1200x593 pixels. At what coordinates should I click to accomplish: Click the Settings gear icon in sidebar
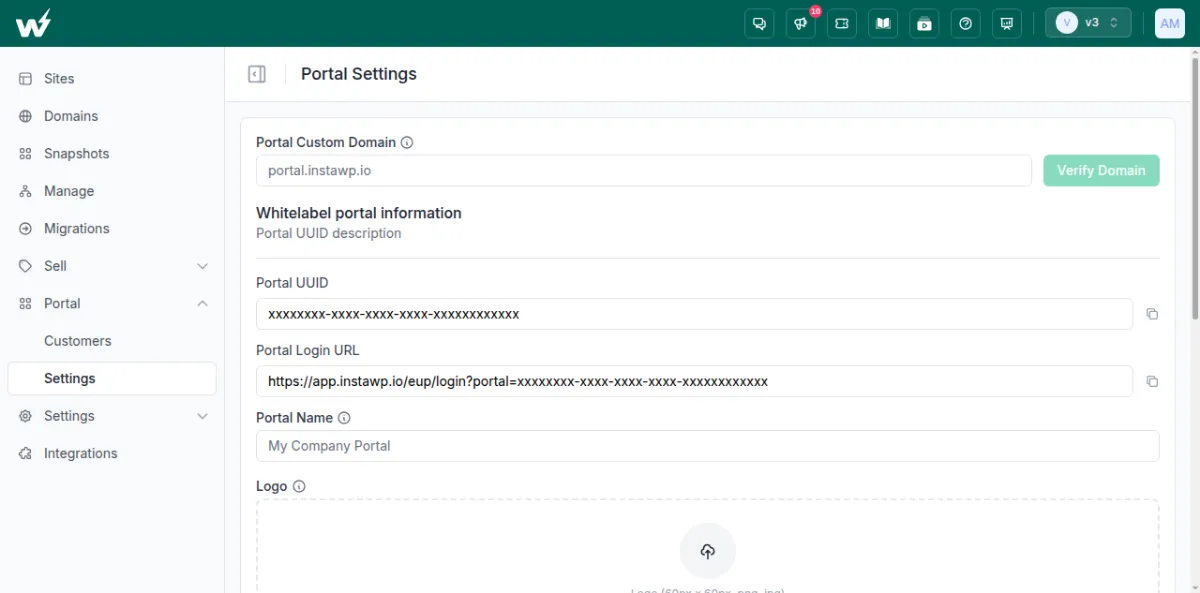pyautogui.click(x=25, y=416)
